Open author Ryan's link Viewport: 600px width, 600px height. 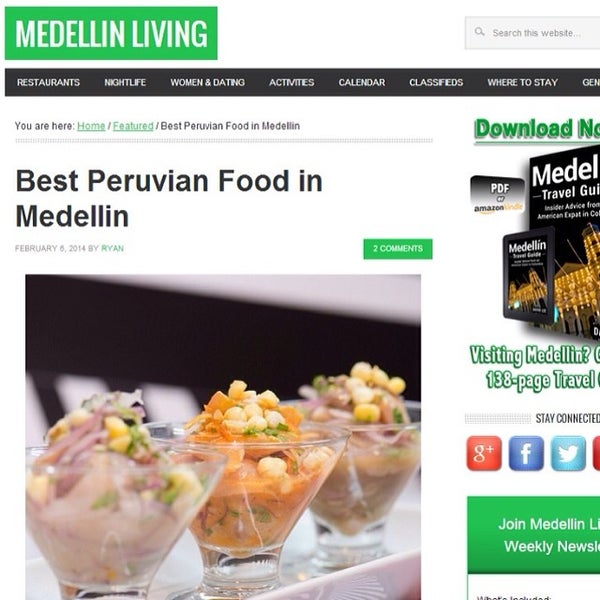(x=112, y=248)
